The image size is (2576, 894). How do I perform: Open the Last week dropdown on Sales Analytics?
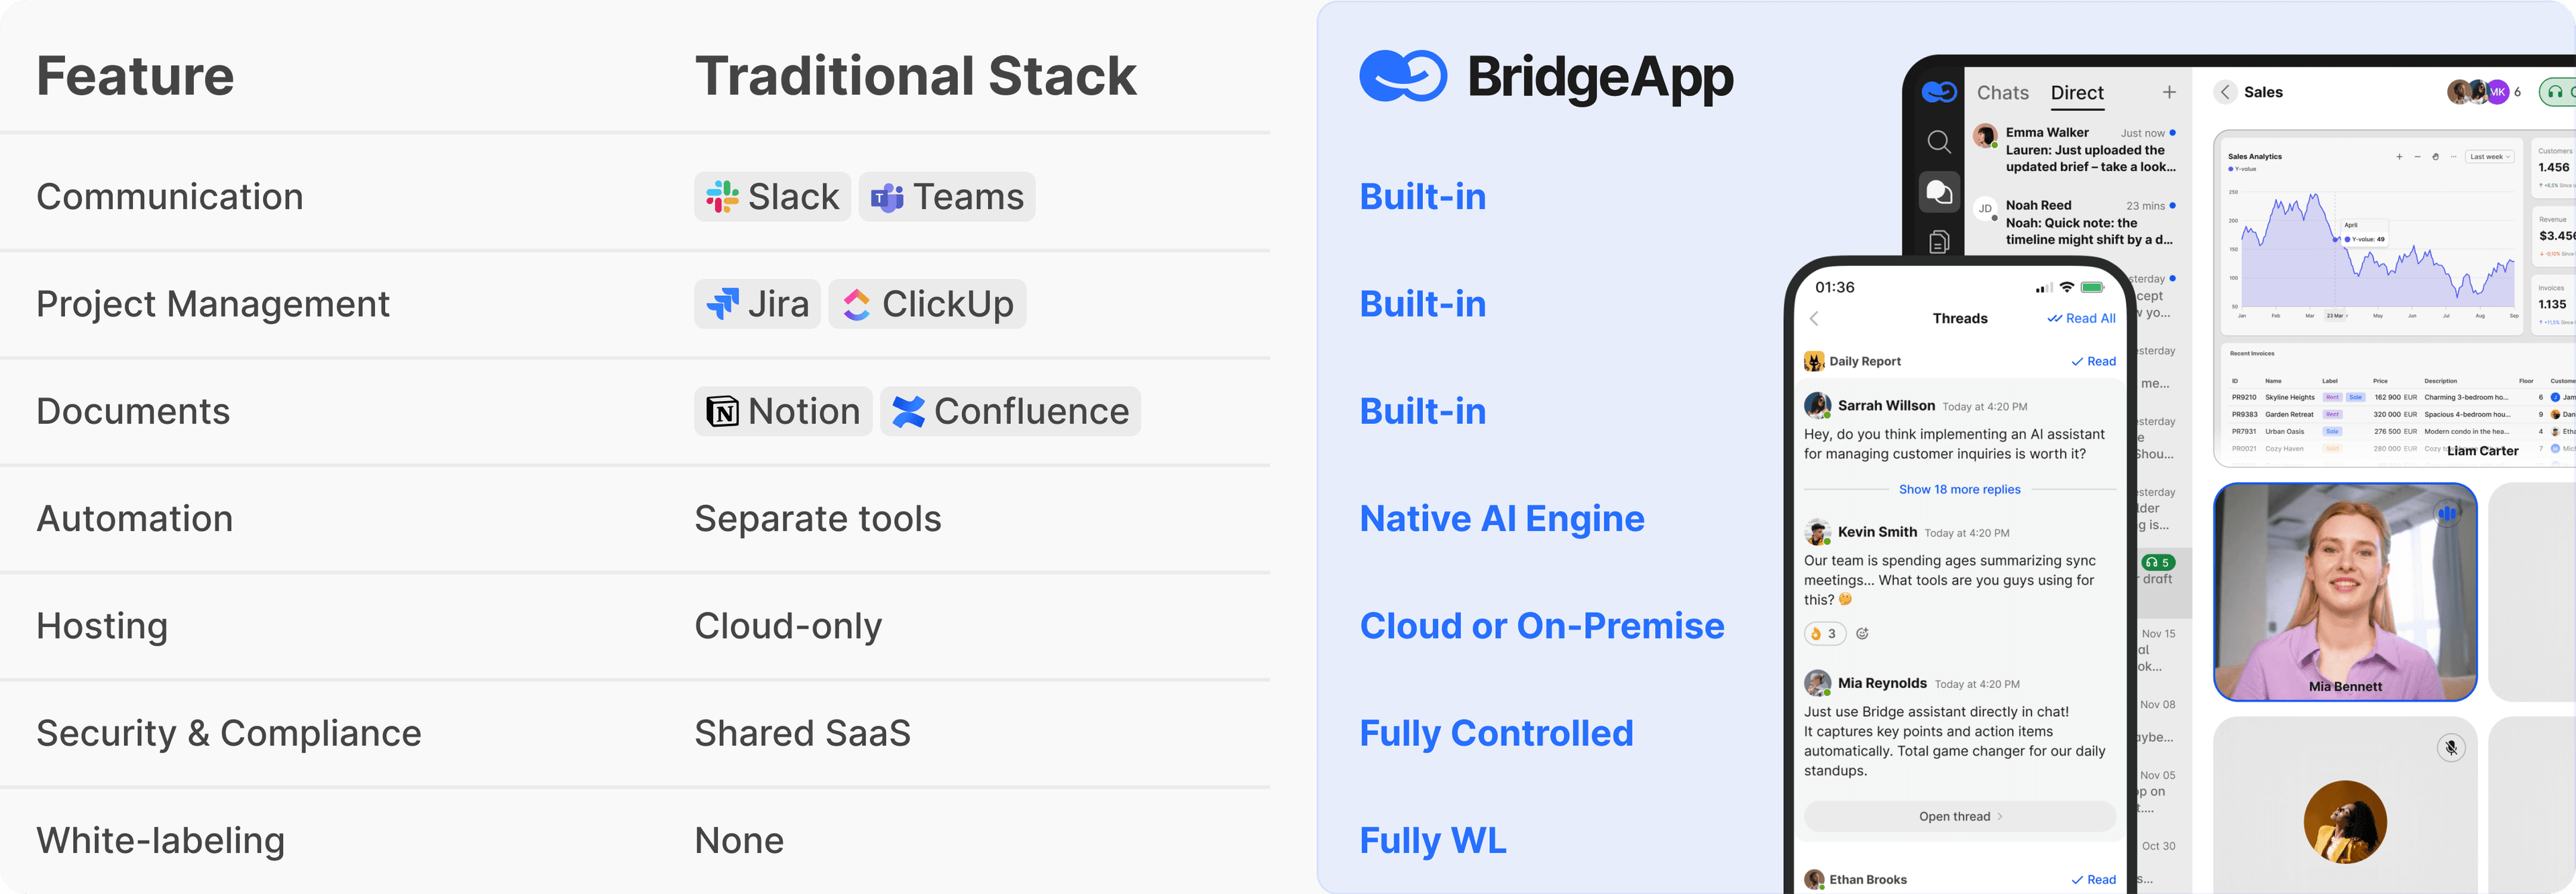coord(2489,157)
